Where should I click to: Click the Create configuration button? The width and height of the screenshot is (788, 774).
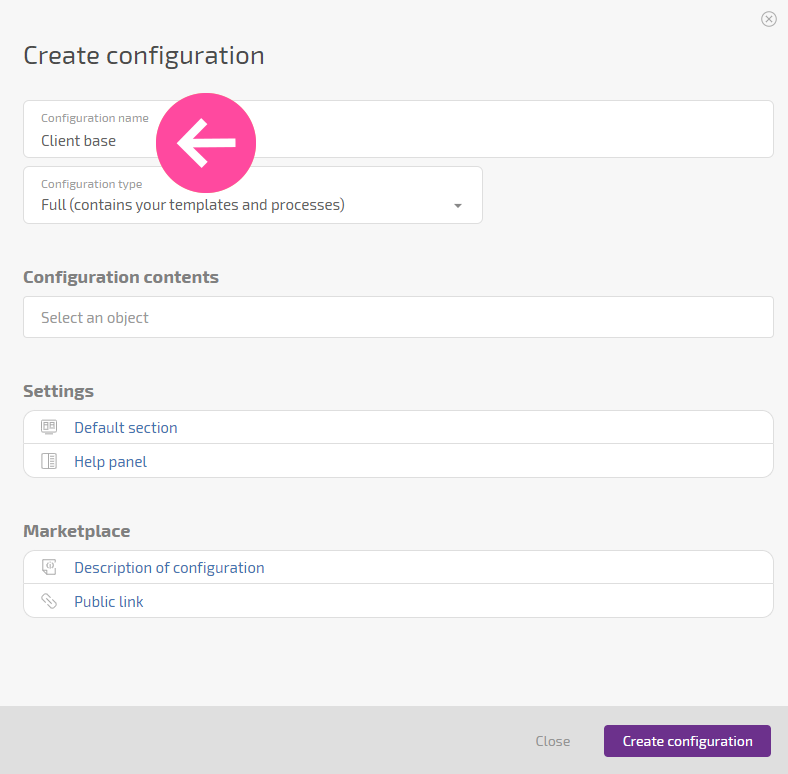687,741
